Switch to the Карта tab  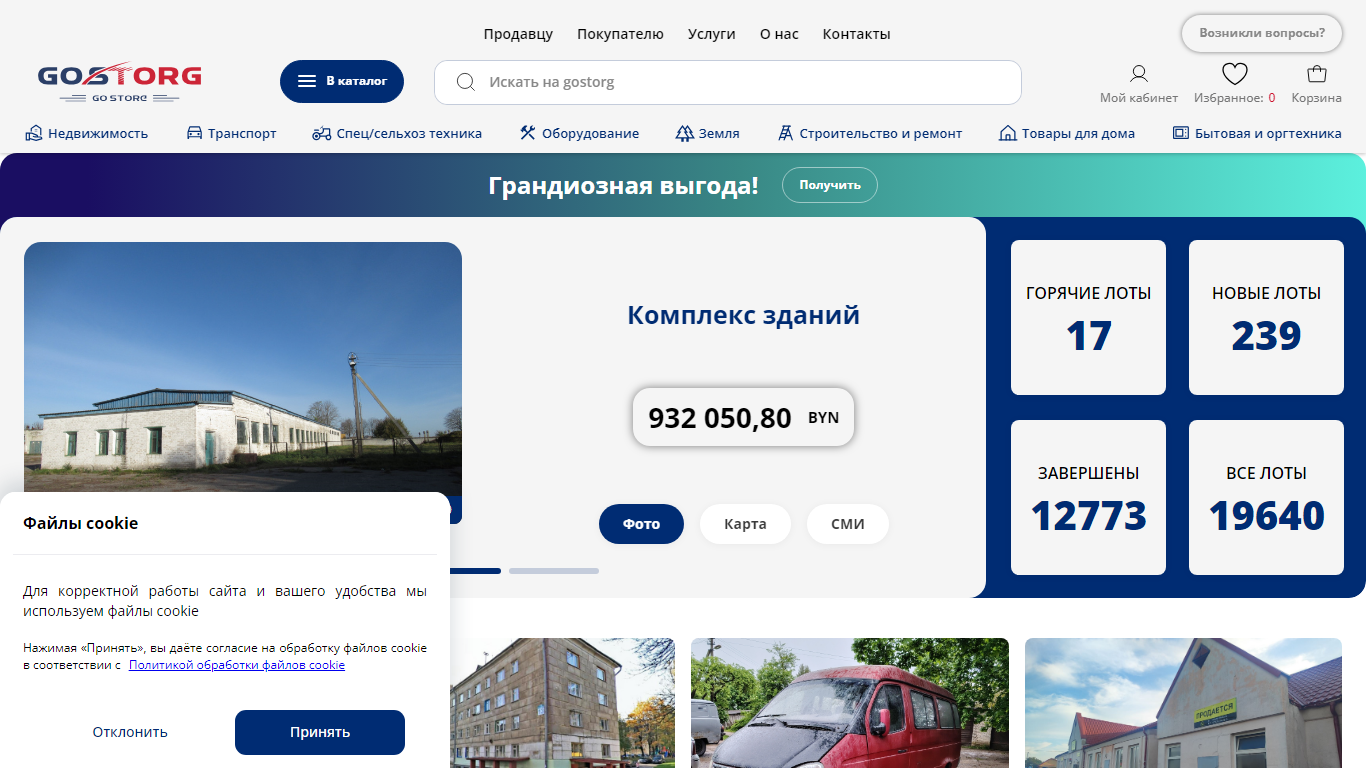click(x=745, y=524)
